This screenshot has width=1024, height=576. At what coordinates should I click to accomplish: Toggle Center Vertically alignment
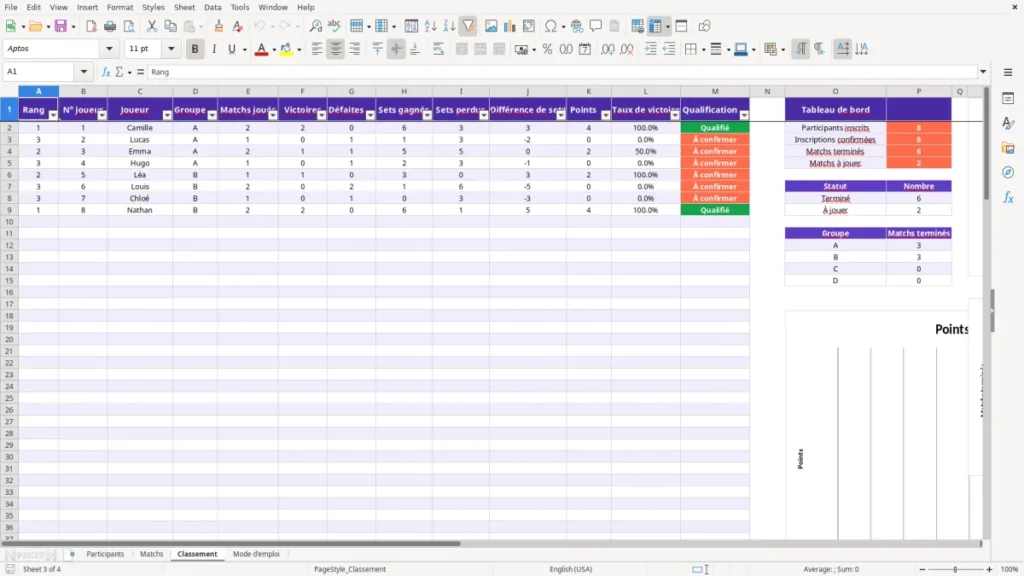point(396,49)
